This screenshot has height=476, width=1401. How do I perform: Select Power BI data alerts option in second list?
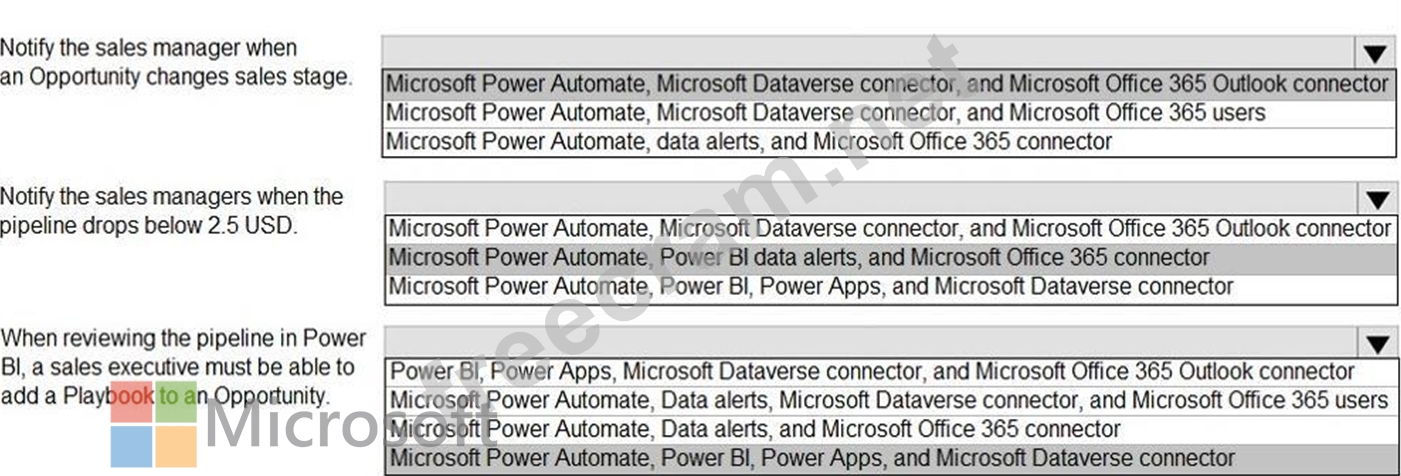890,258
